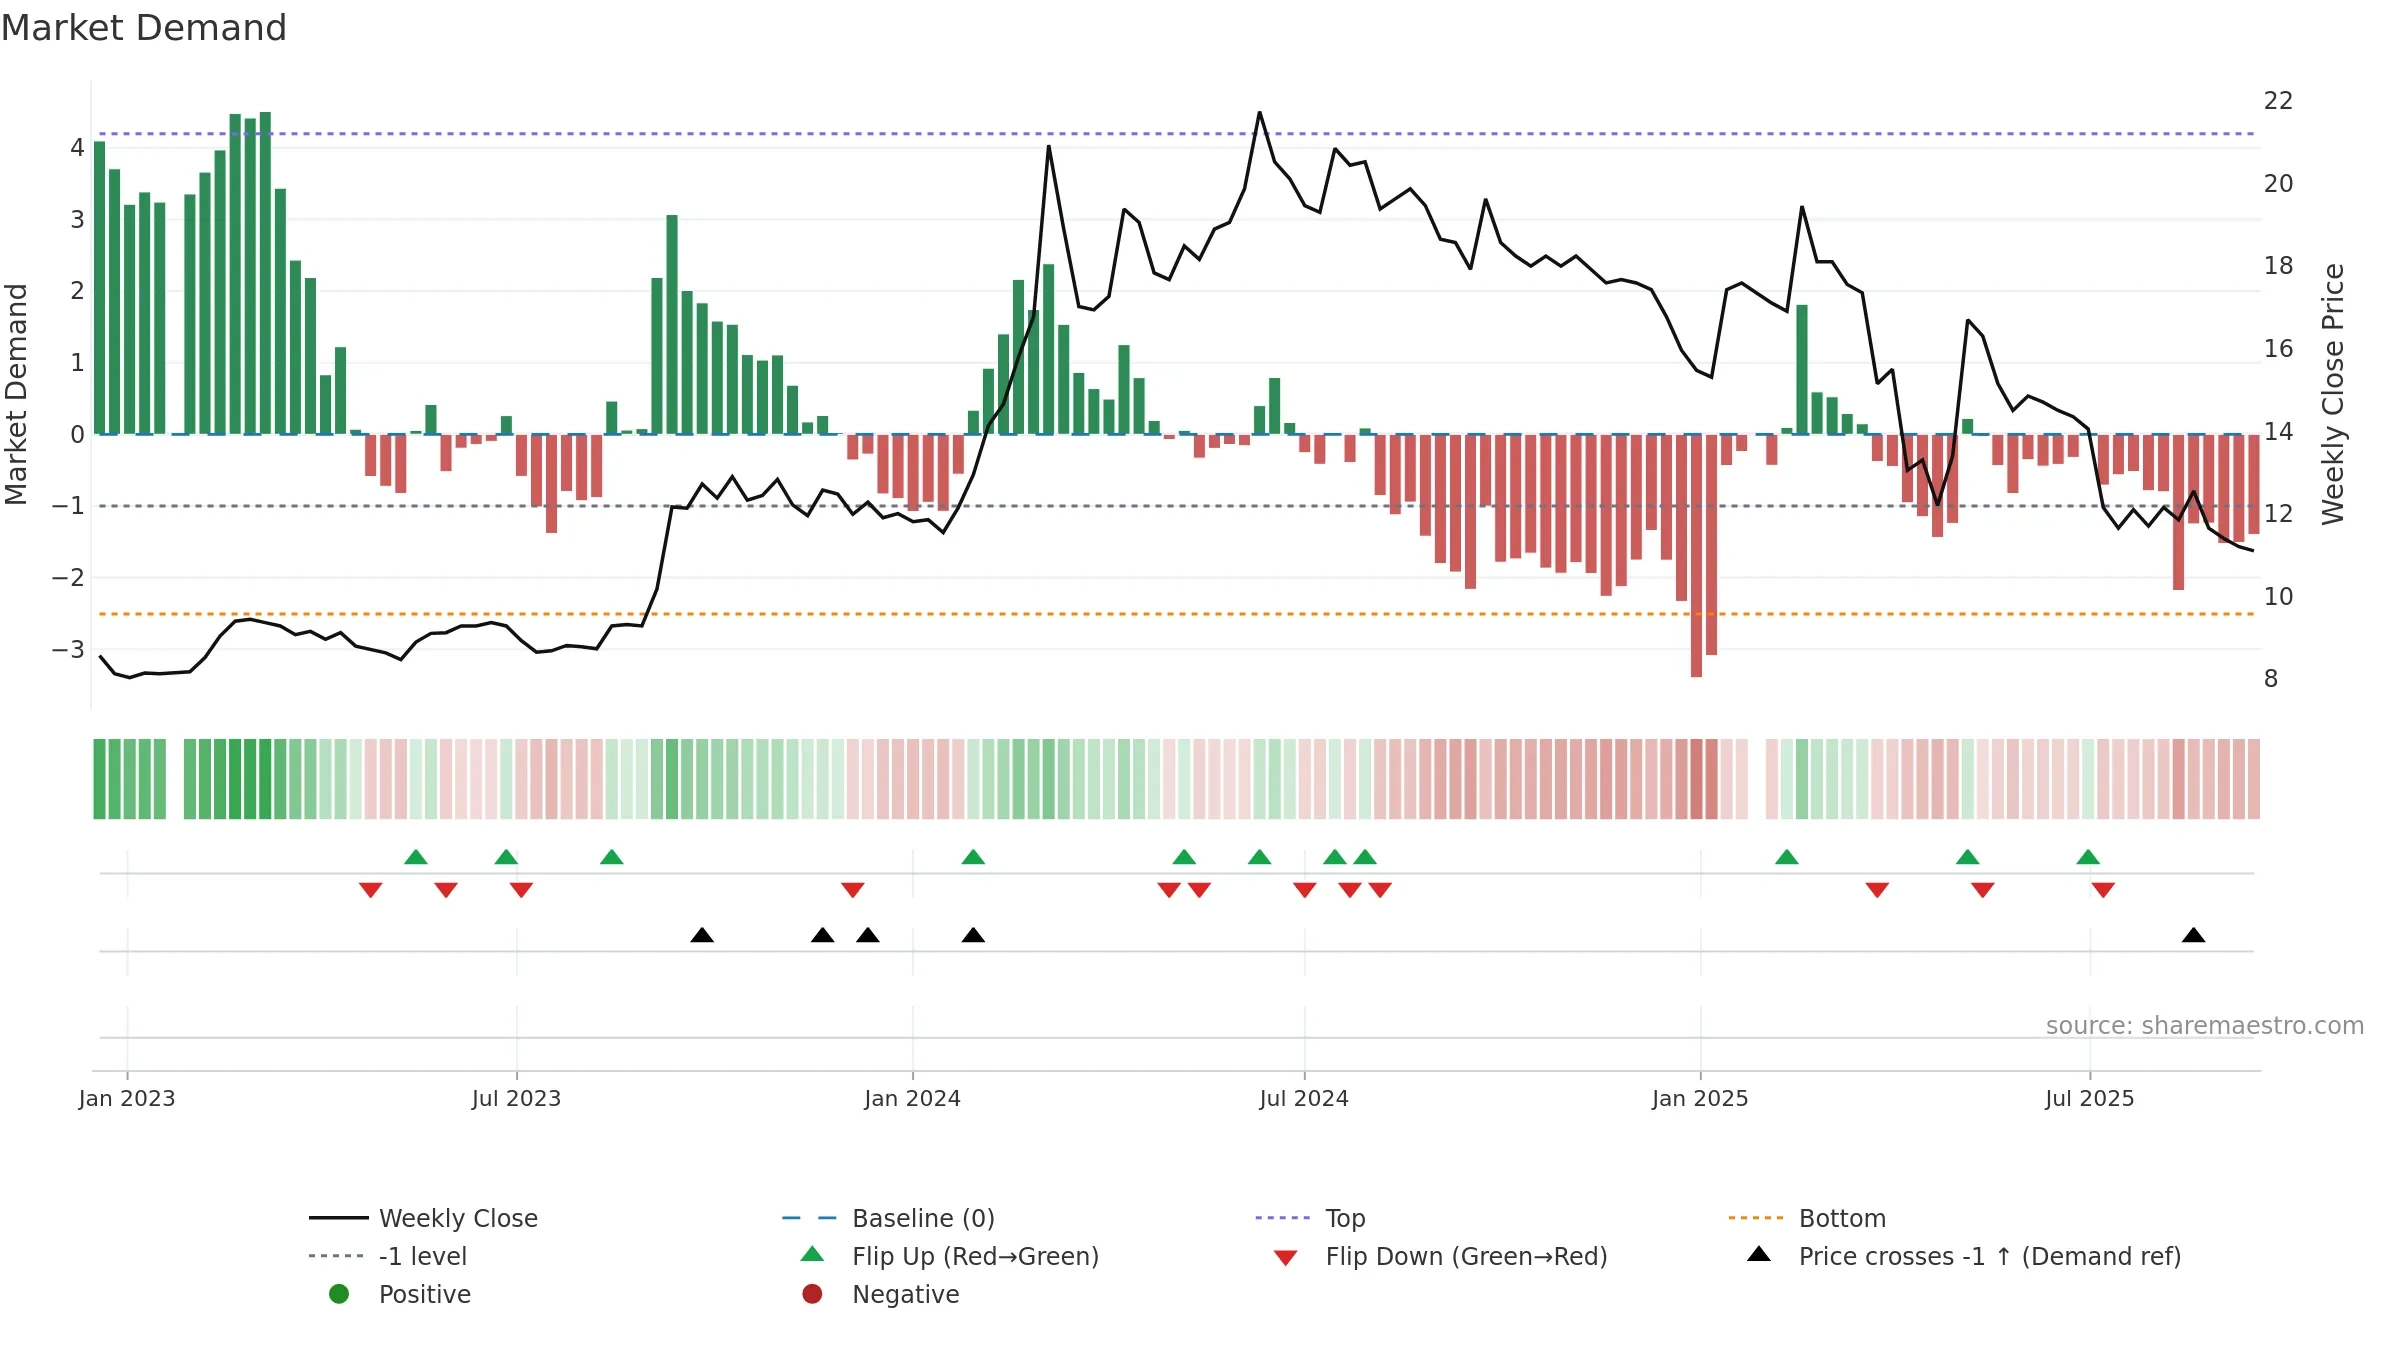
Task: Click the source: sharemaestro.com text
Action: click(x=2205, y=1026)
